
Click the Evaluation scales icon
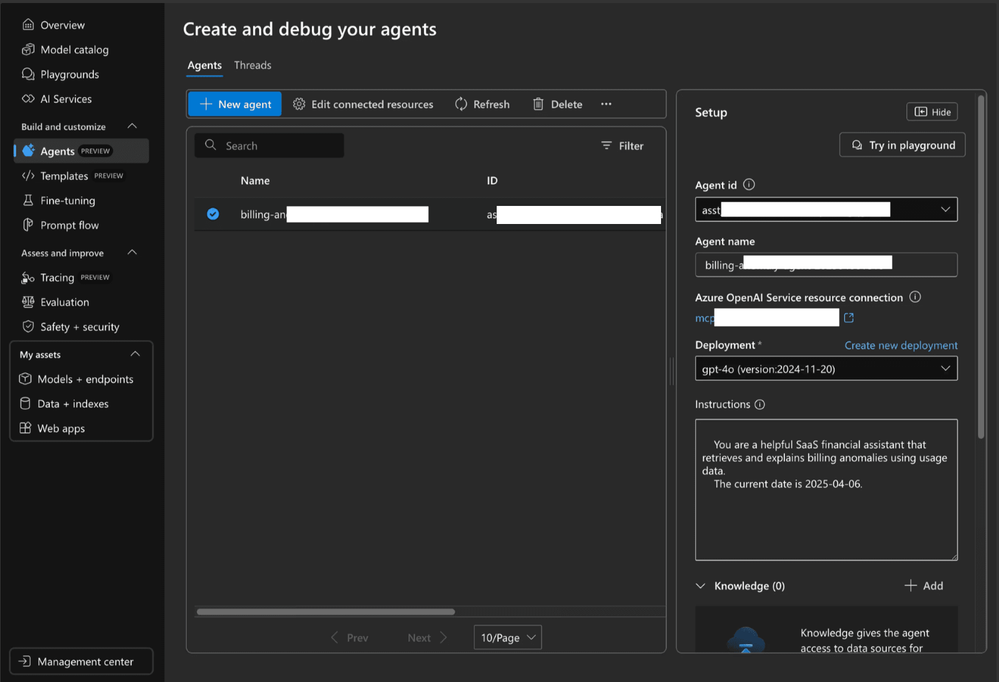(28, 302)
